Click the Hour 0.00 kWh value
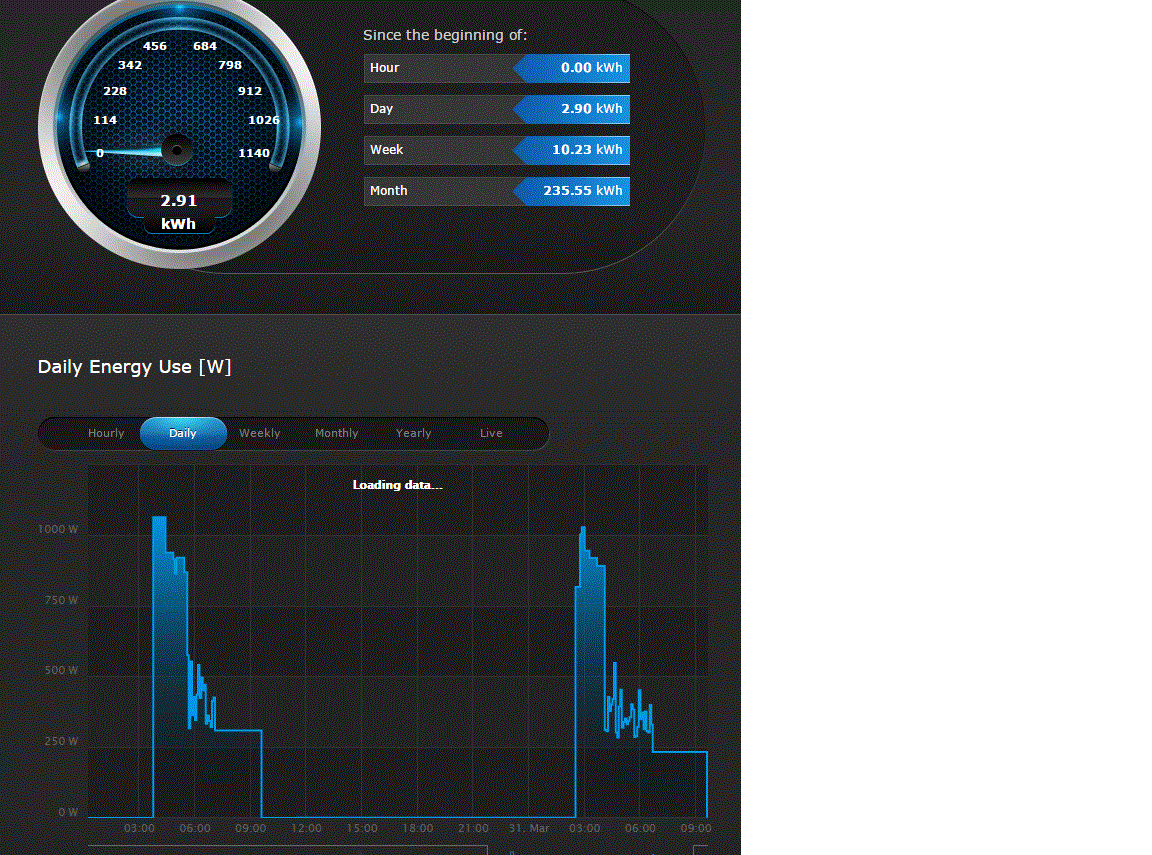 click(591, 68)
